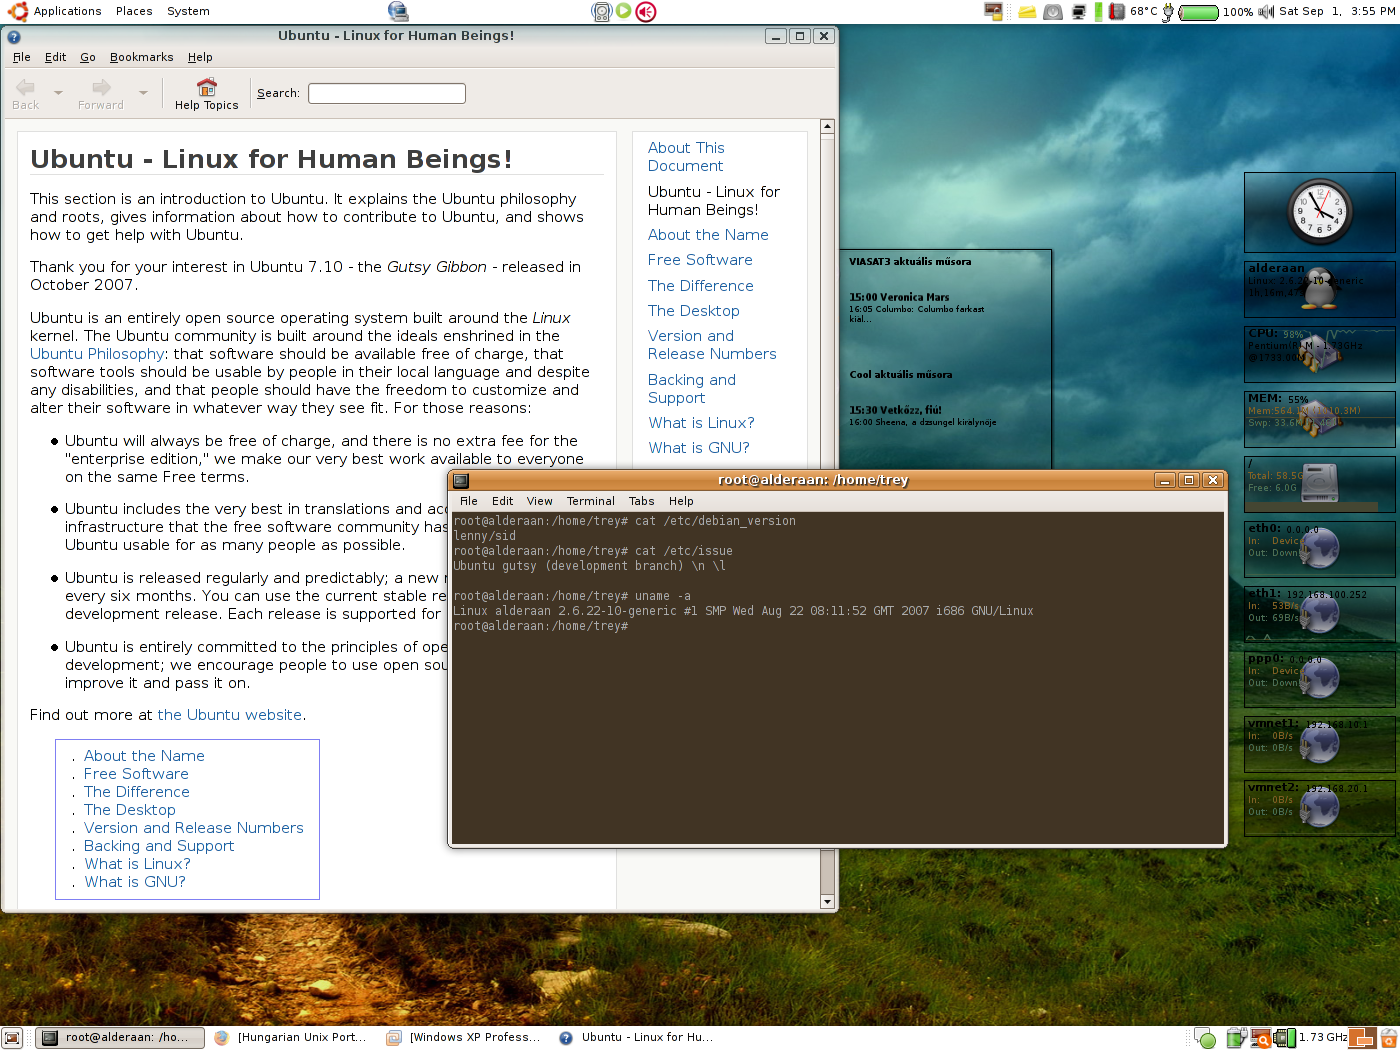Image resolution: width=1400 pixels, height=1050 pixels.
Task: Click the CPU monitor chip widget icon
Action: [1319, 353]
